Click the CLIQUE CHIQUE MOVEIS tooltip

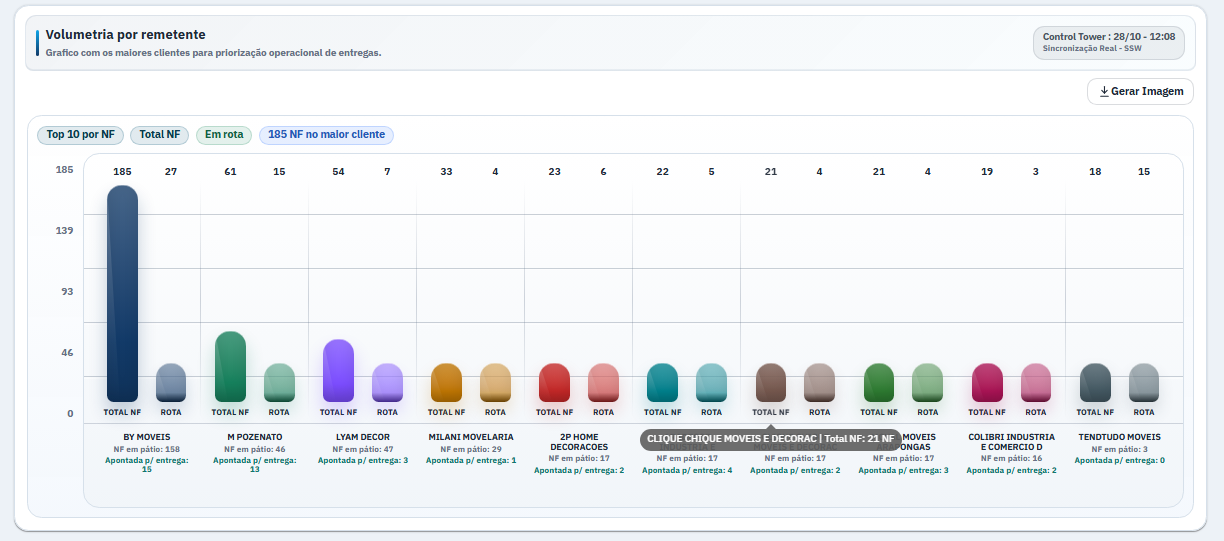click(770, 439)
